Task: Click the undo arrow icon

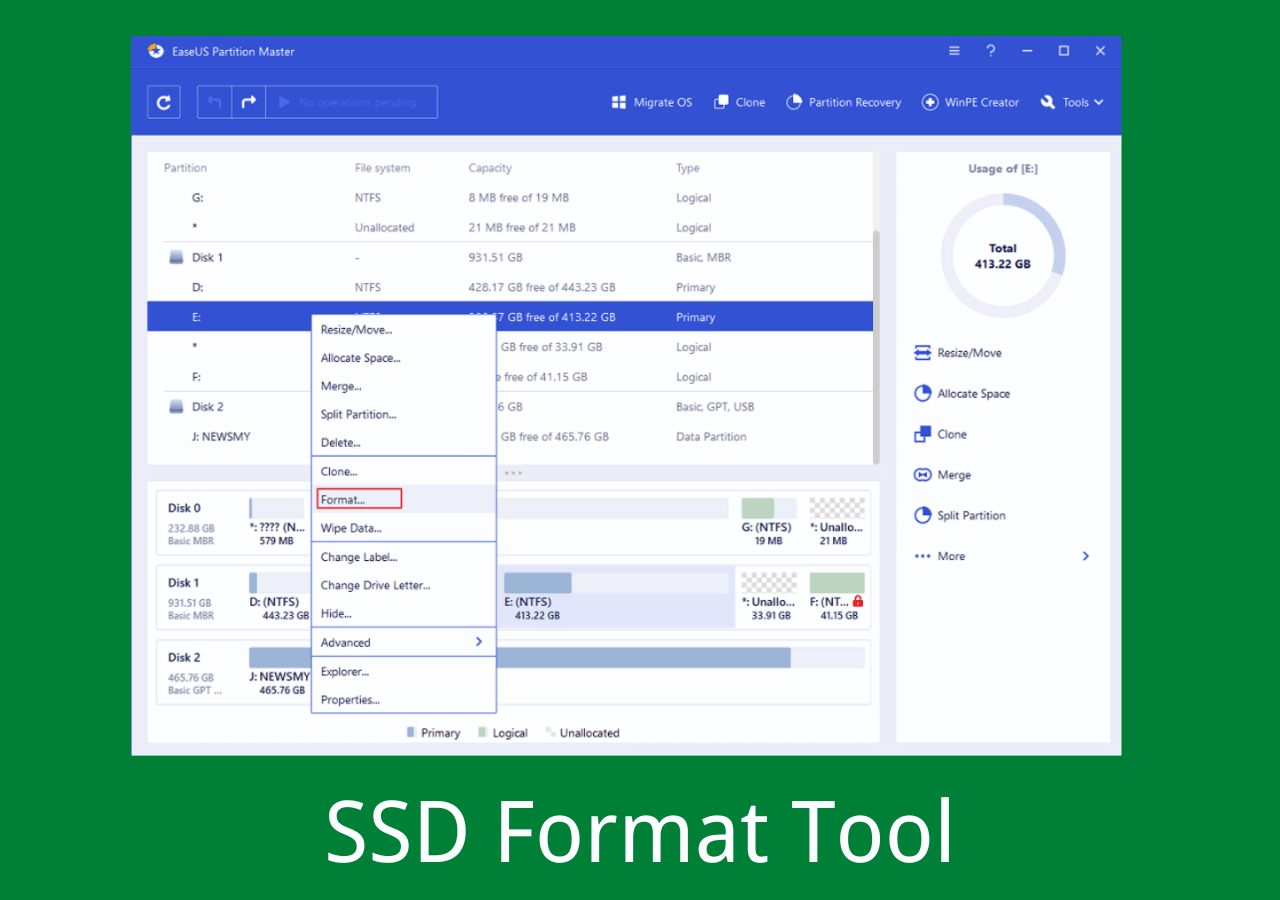Action: [214, 102]
